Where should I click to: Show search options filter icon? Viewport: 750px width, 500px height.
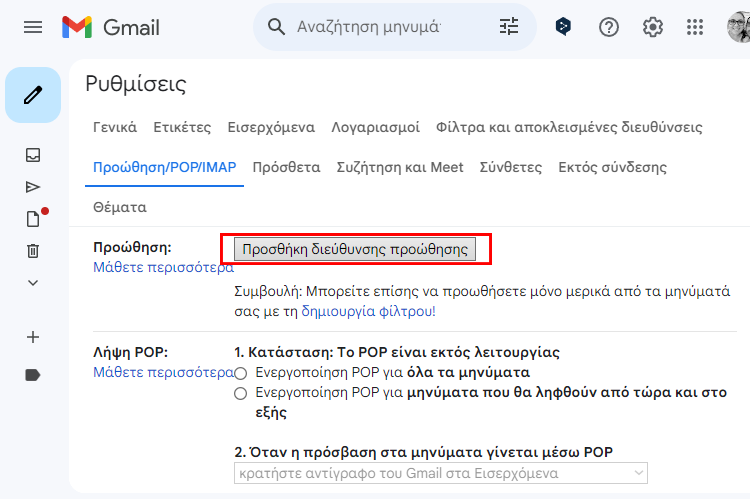click(508, 27)
